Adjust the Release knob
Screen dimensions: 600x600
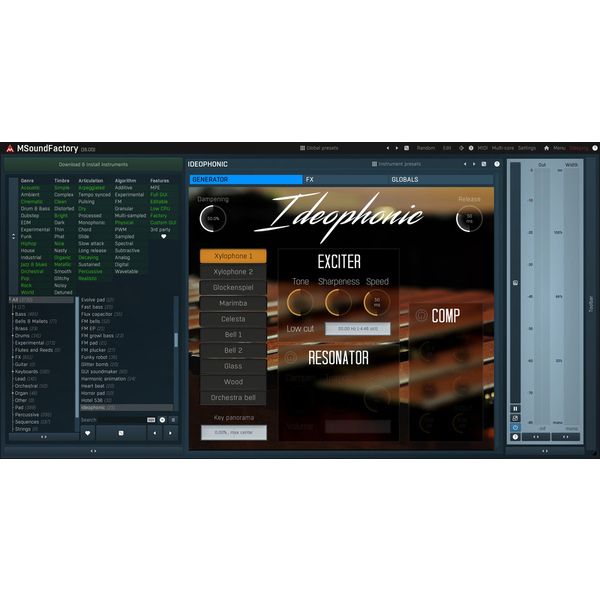tap(469, 218)
